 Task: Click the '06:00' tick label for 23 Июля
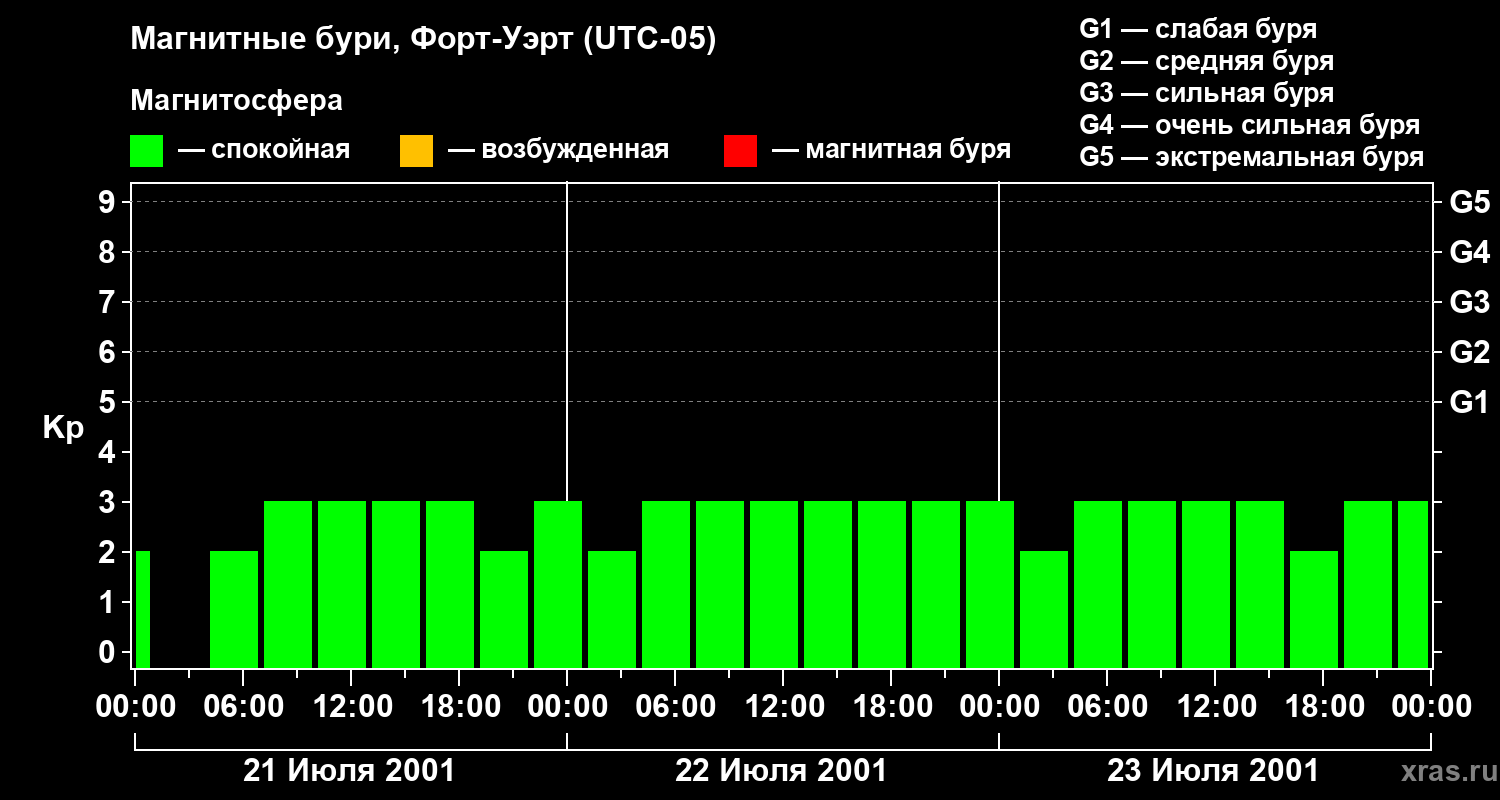point(1107,706)
